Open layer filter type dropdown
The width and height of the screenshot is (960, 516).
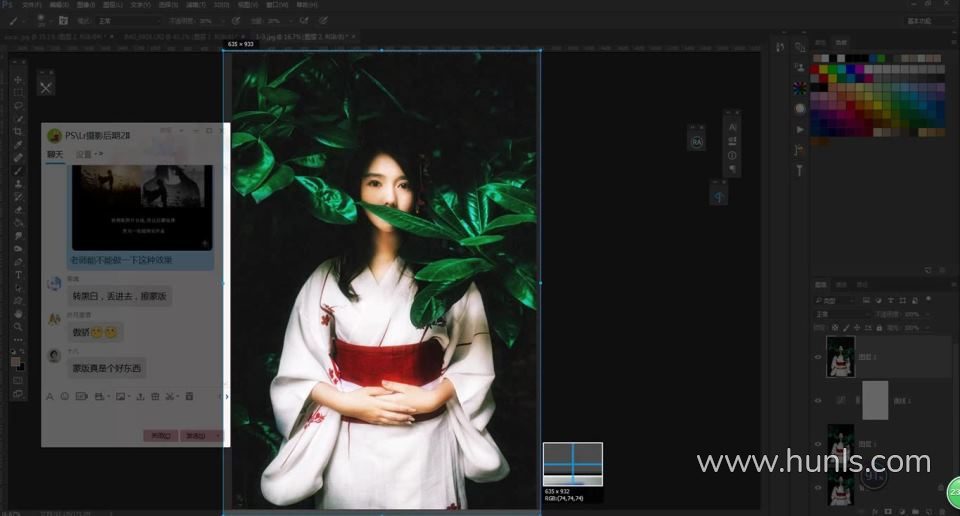[x=835, y=300]
